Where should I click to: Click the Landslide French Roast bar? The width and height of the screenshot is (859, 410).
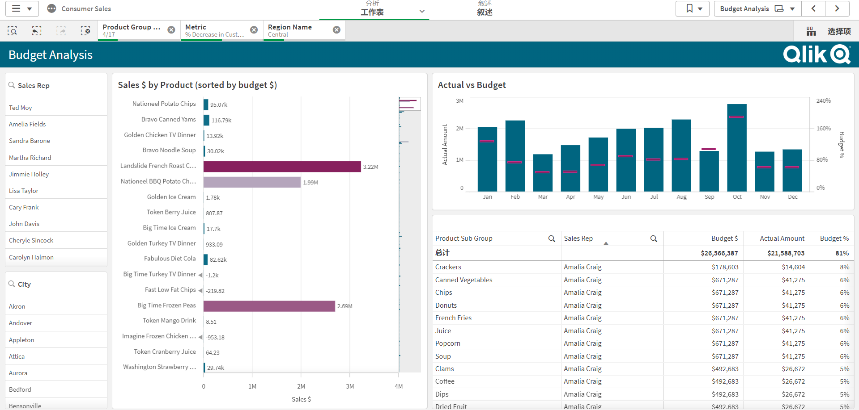click(282, 166)
